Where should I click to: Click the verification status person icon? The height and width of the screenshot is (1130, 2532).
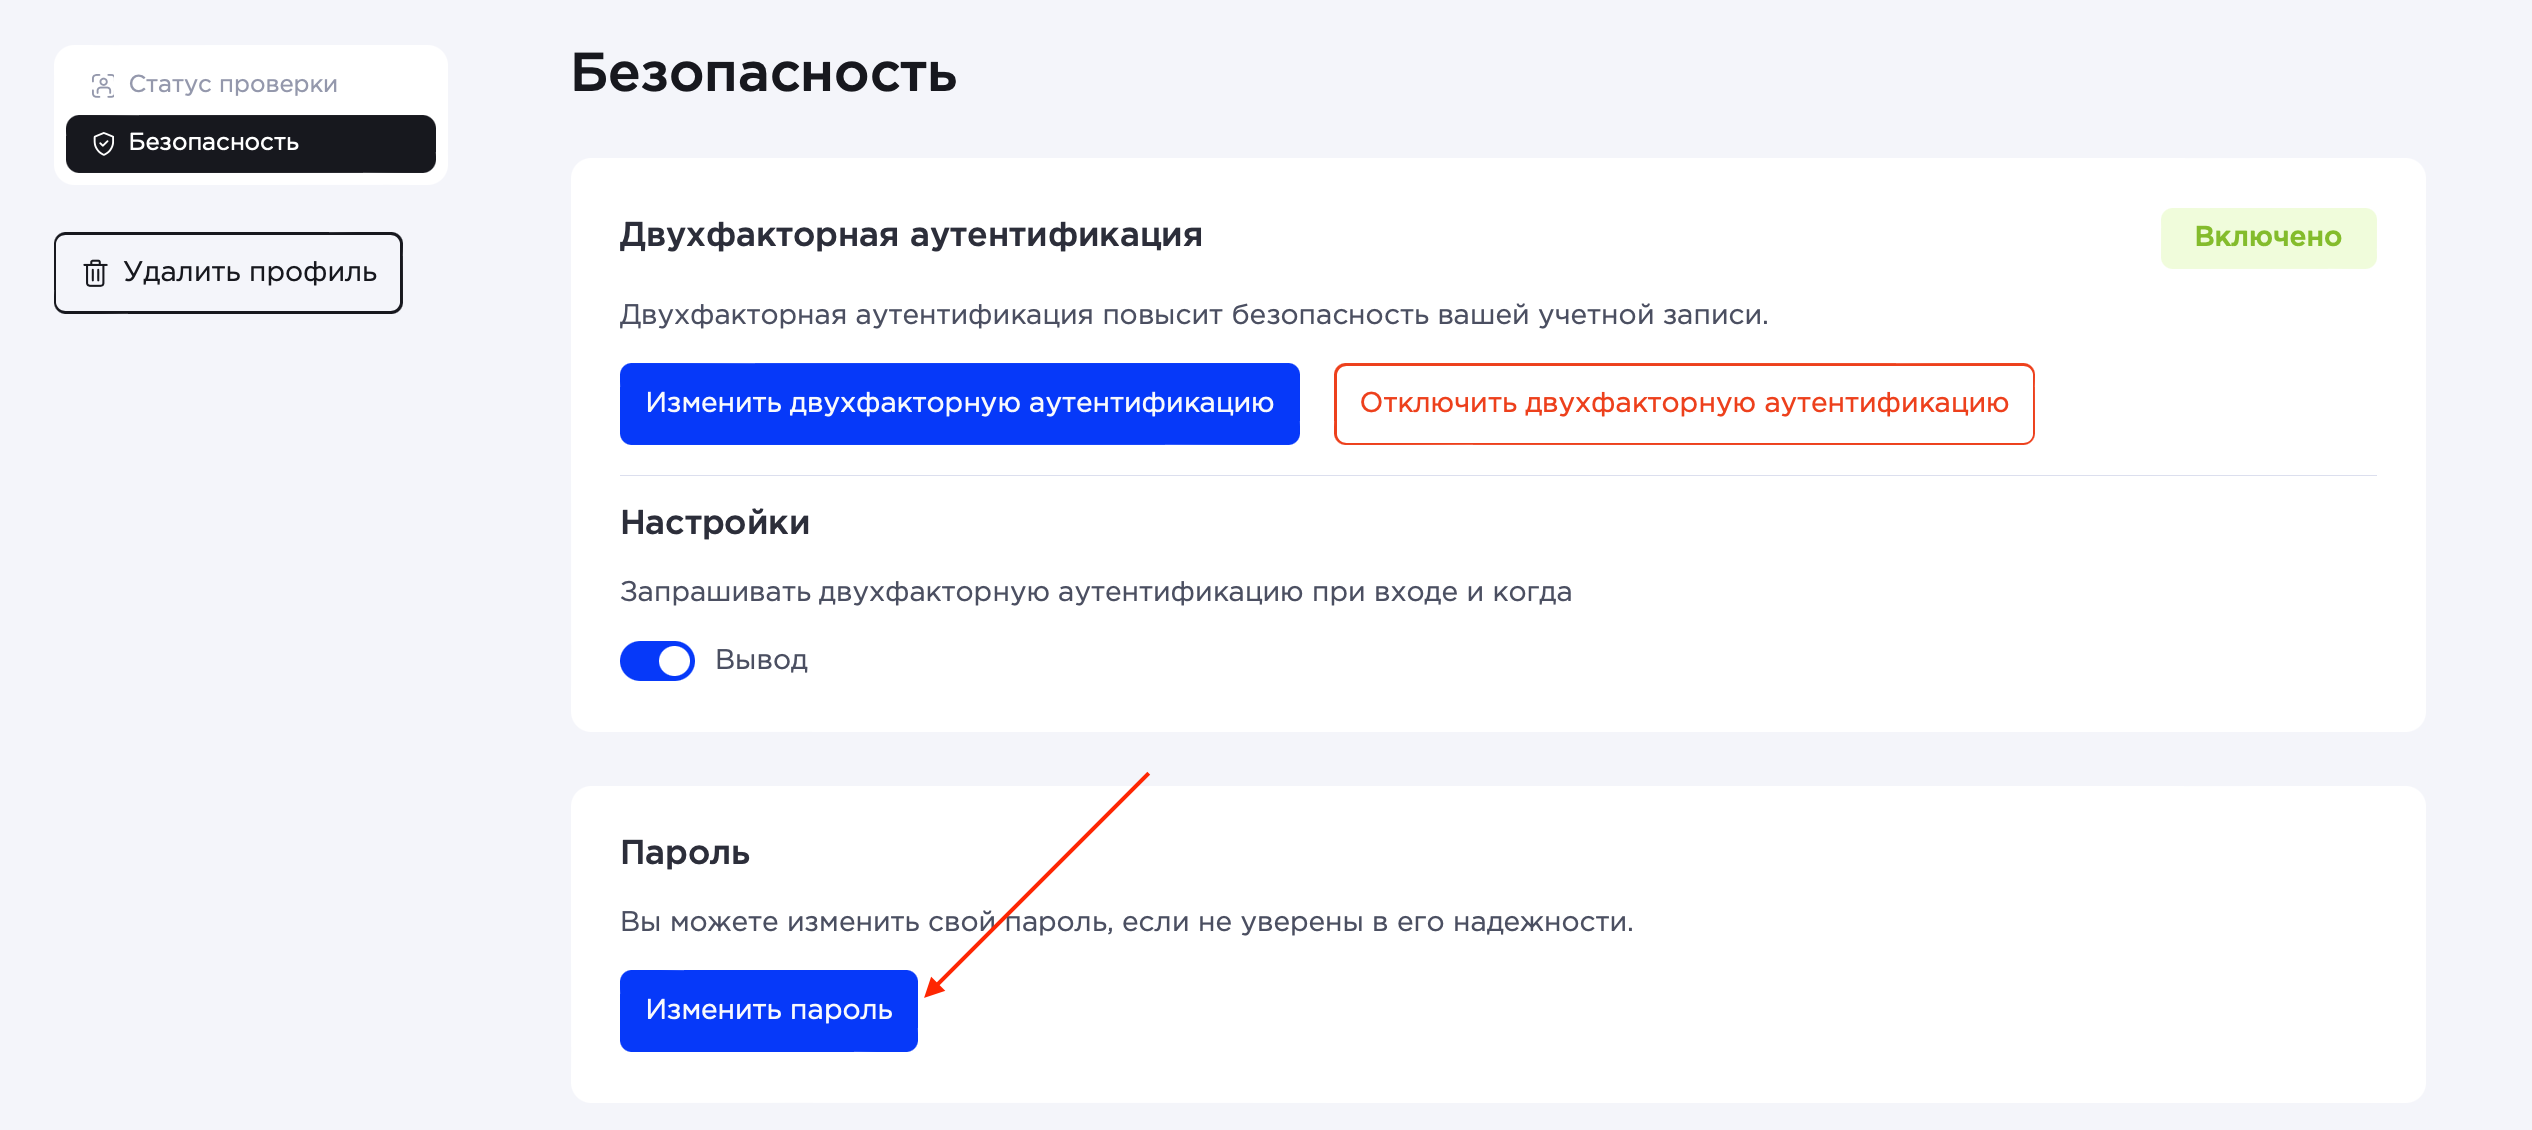(102, 85)
